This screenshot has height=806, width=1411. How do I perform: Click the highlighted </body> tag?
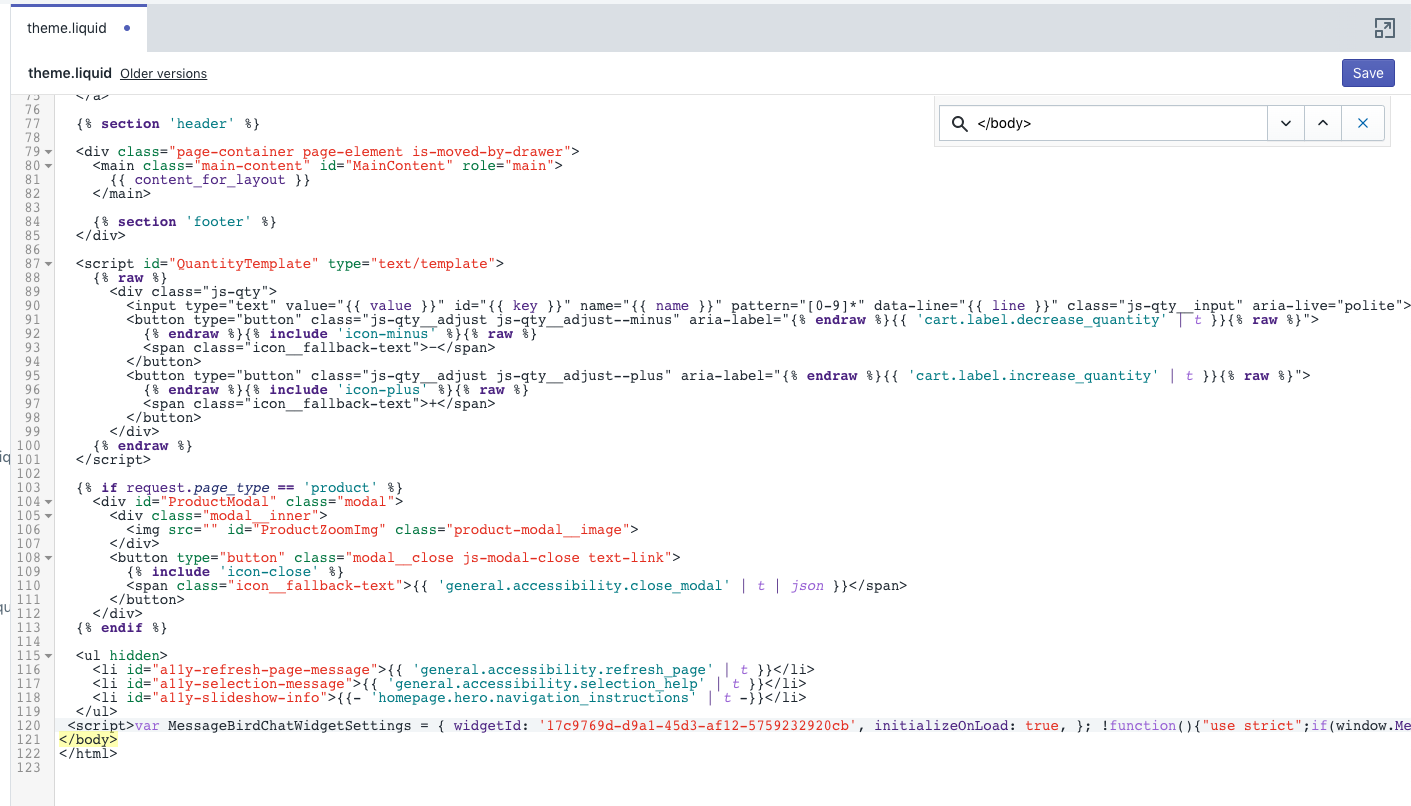click(88, 740)
